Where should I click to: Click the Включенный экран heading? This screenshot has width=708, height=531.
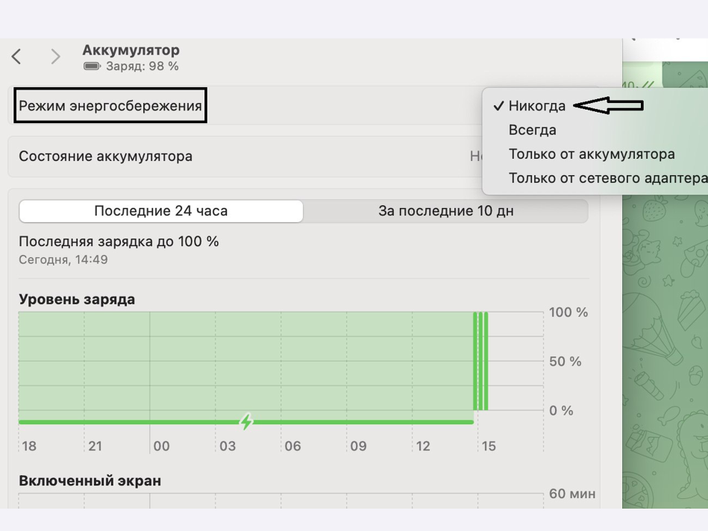90,481
